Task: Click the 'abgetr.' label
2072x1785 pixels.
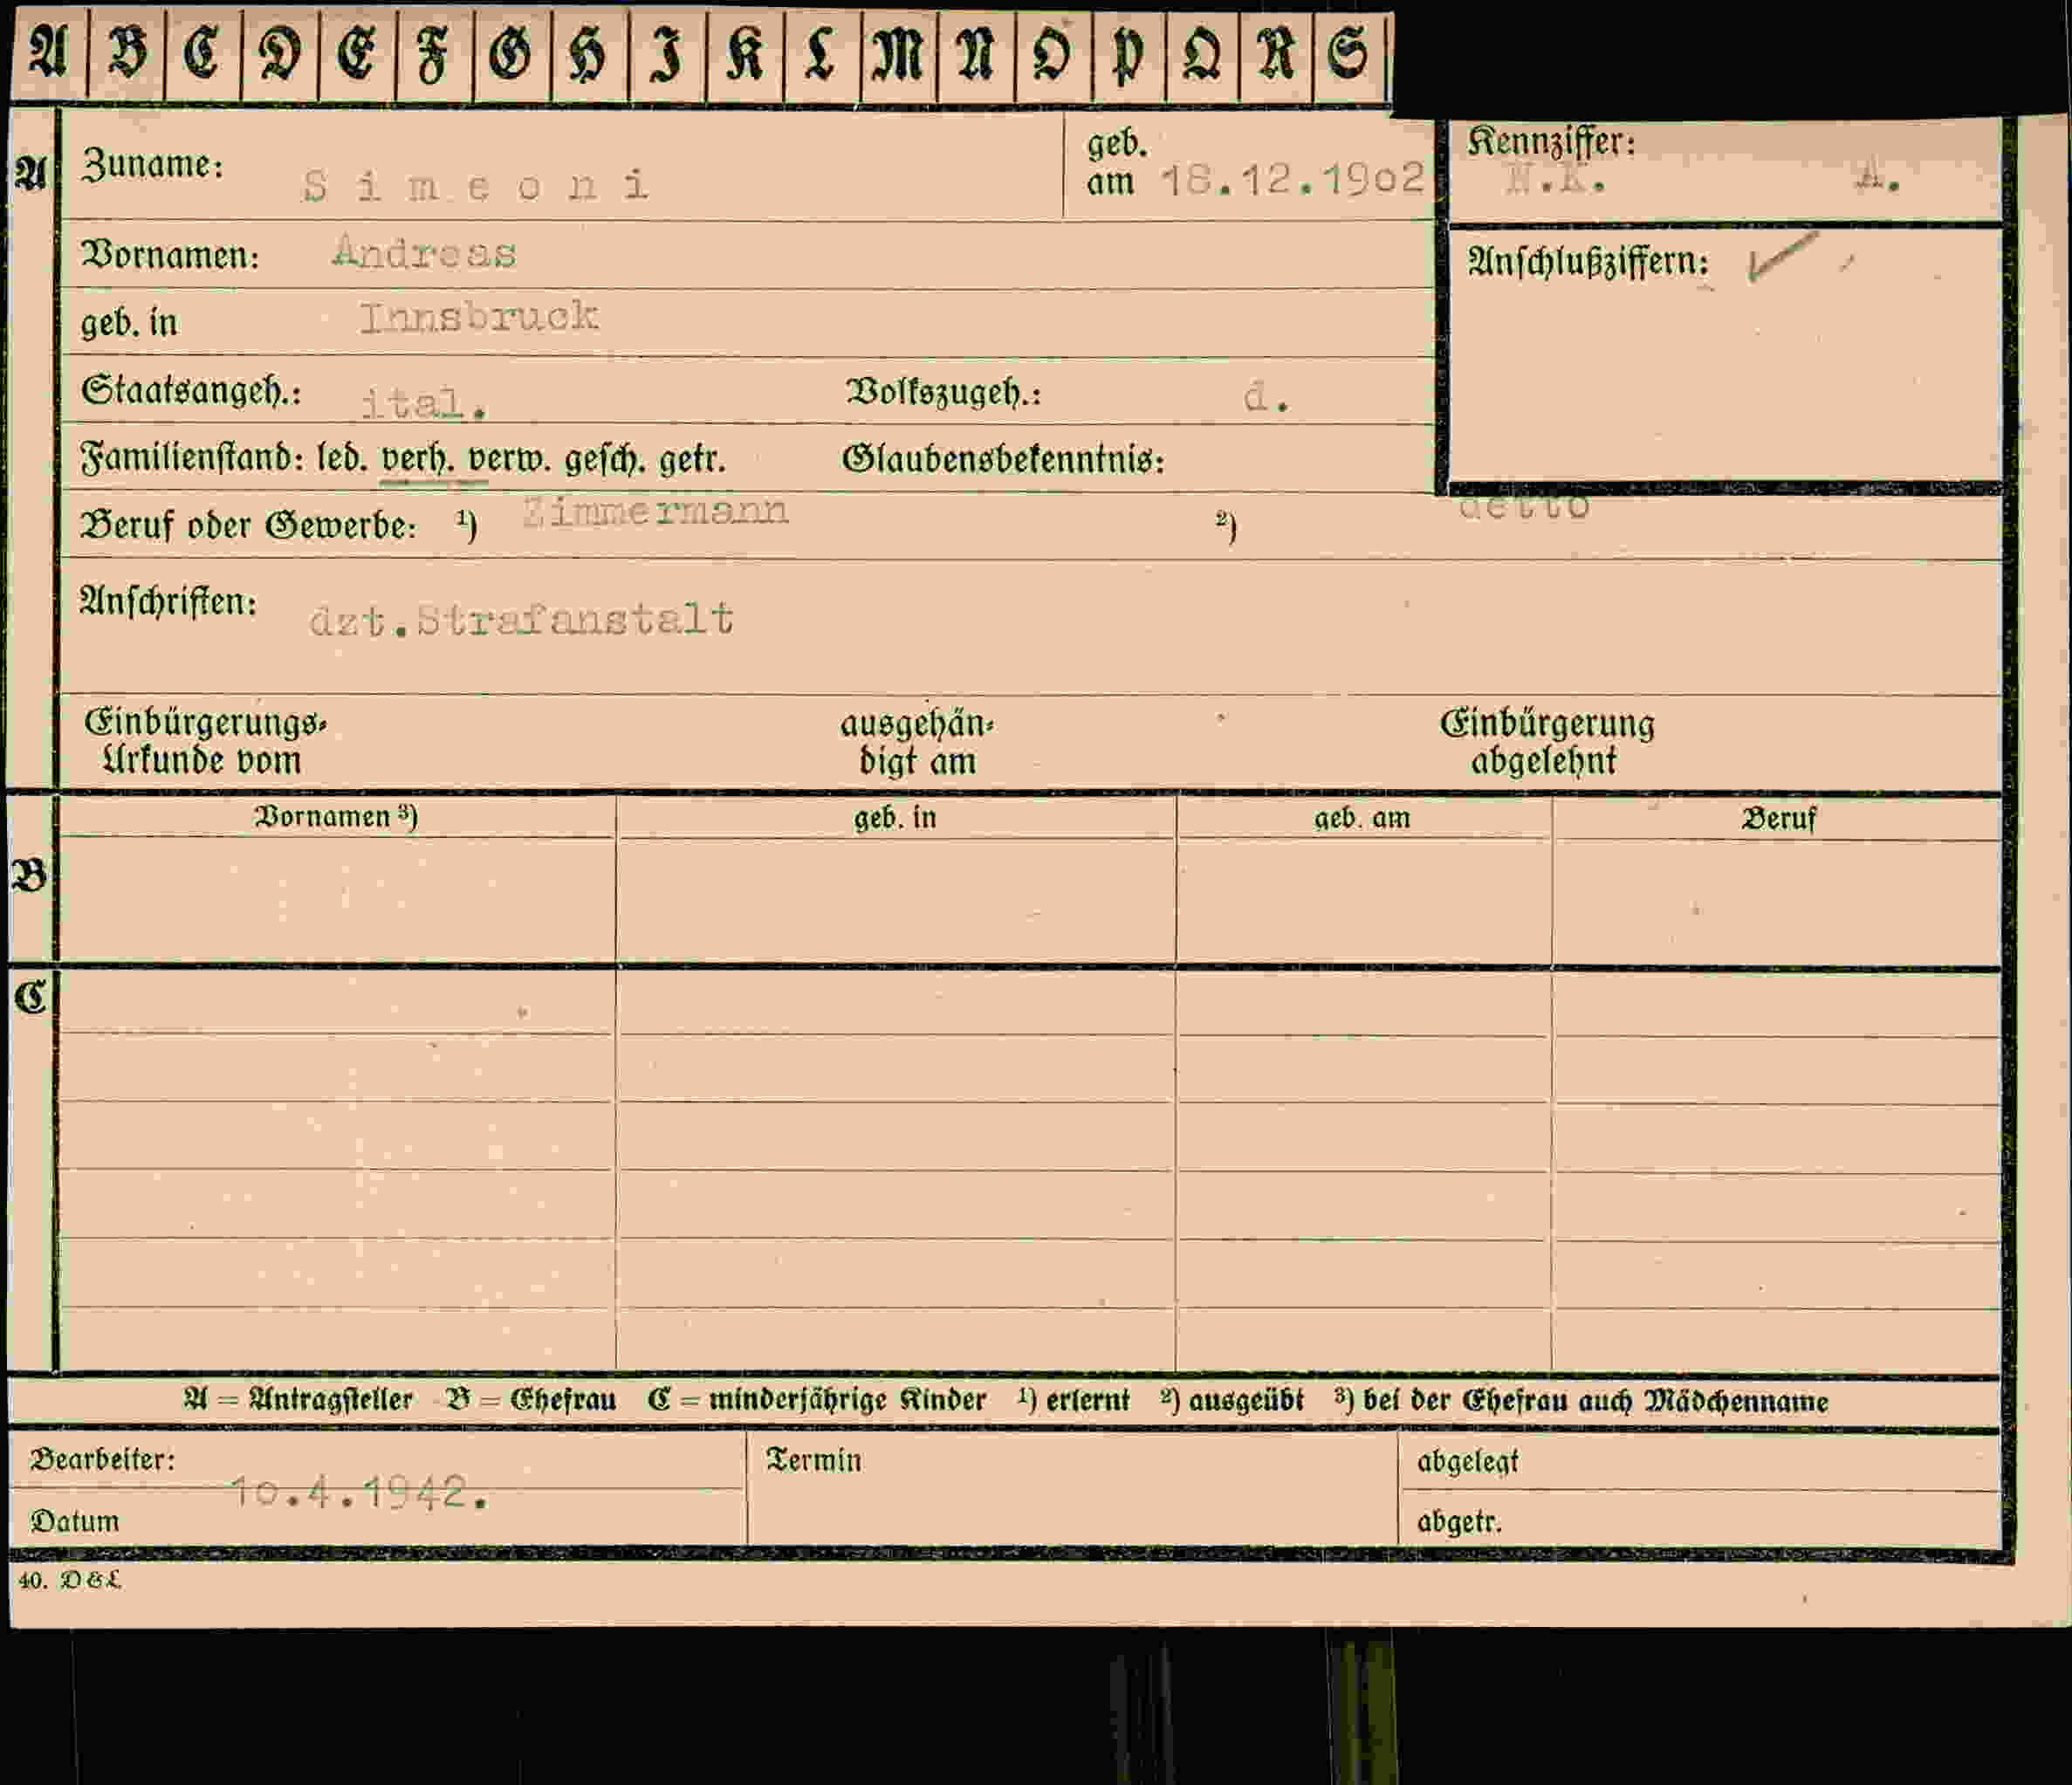Action: click(1459, 1522)
